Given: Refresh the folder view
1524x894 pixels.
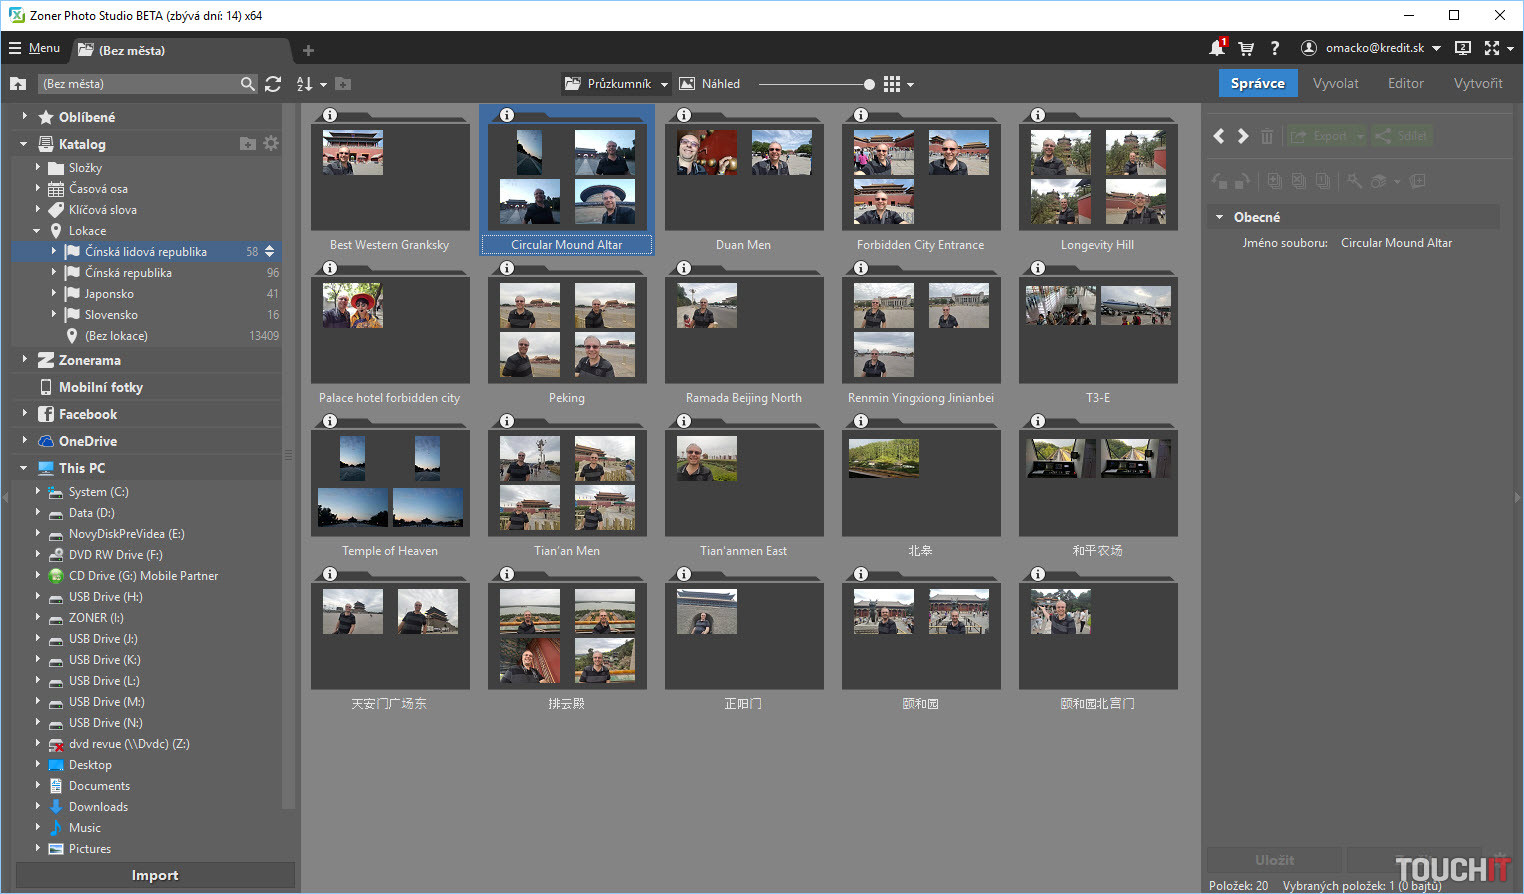Looking at the screenshot, I should point(273,84).
